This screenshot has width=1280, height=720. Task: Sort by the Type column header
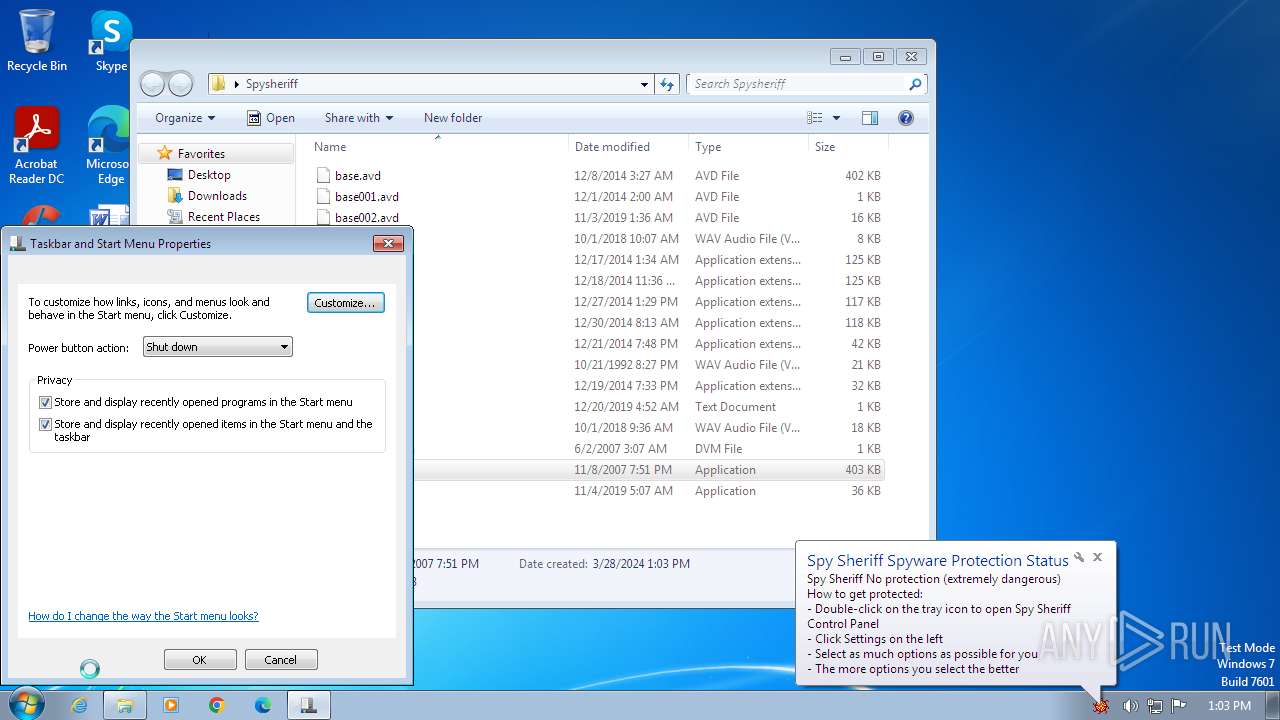[x=748, y=147]
